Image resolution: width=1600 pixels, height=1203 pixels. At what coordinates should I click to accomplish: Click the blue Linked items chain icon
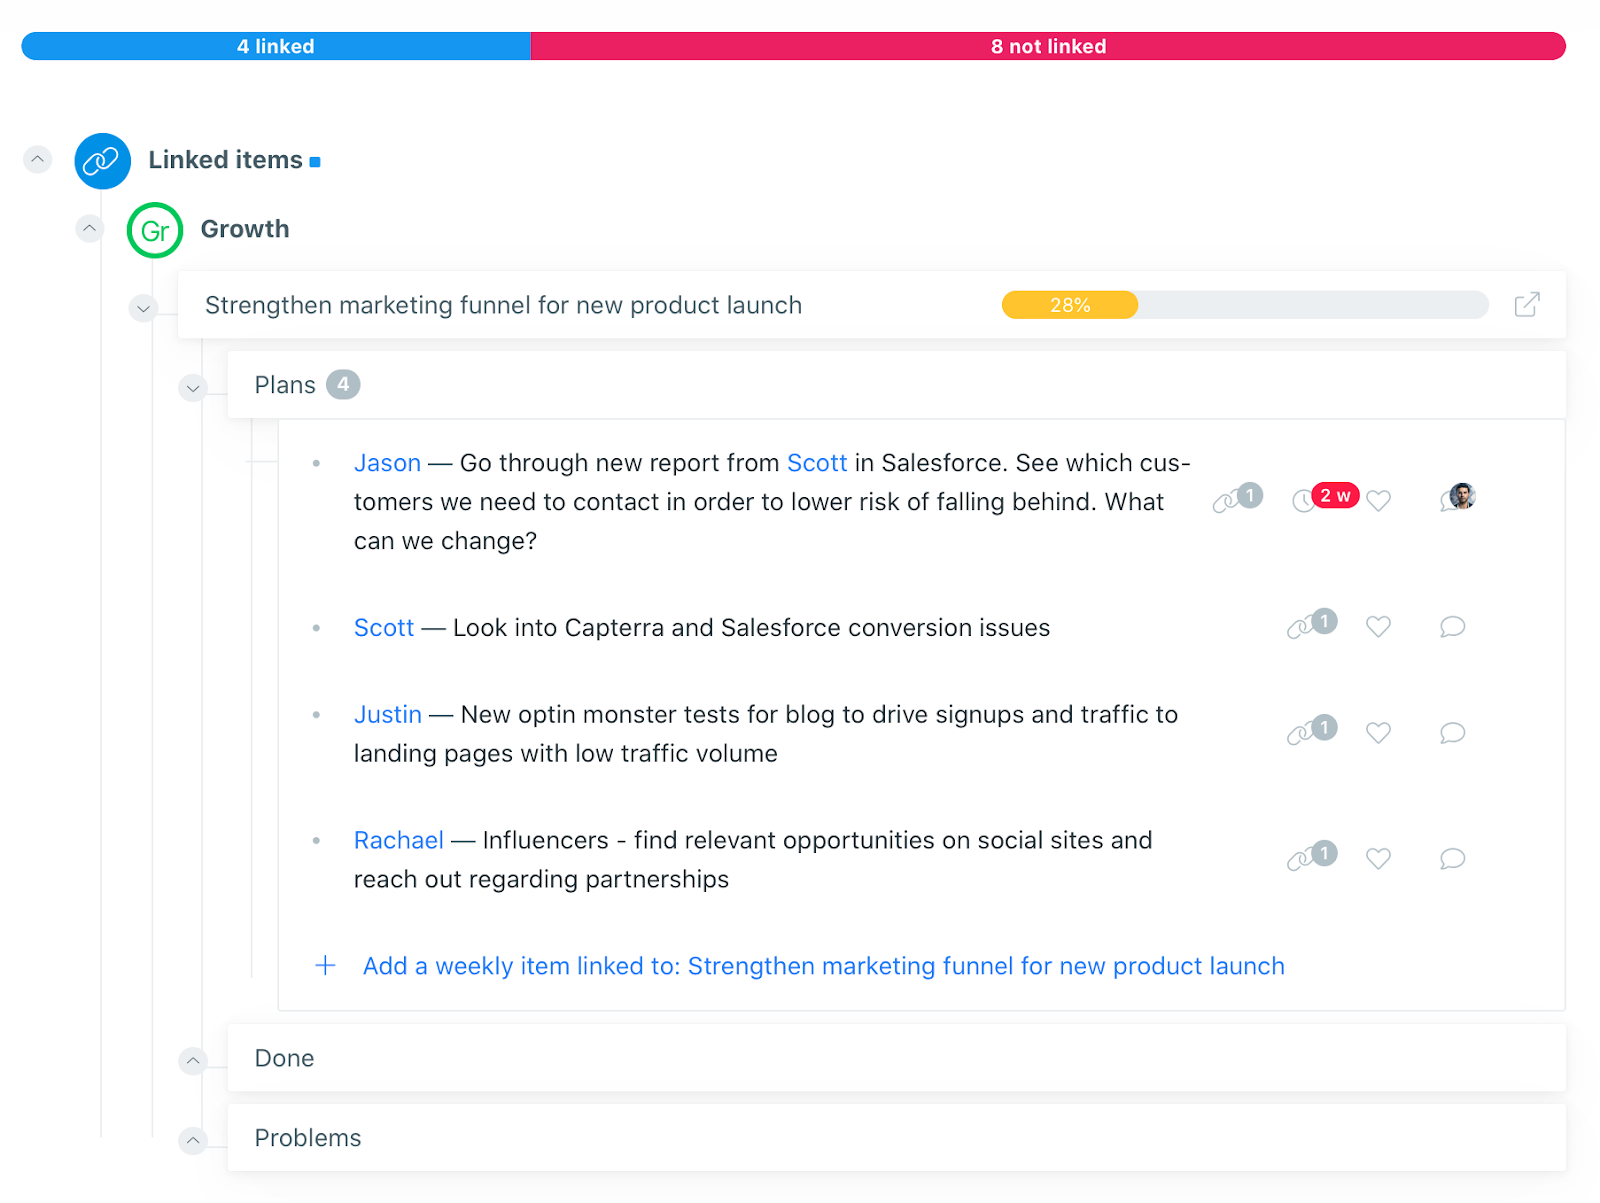click(103, 161)
